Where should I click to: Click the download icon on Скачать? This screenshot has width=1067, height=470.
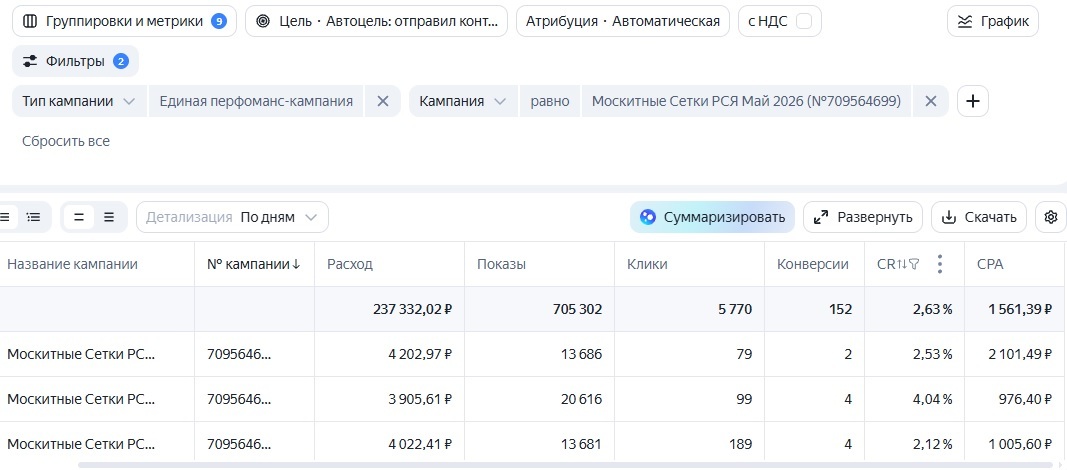click(949, 218)
